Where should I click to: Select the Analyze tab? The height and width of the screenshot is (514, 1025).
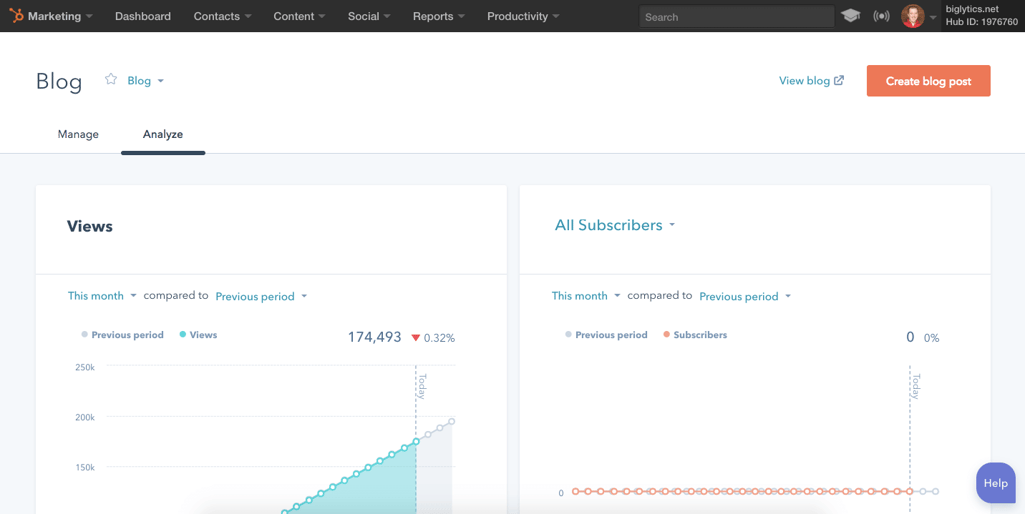coord(163,135)
